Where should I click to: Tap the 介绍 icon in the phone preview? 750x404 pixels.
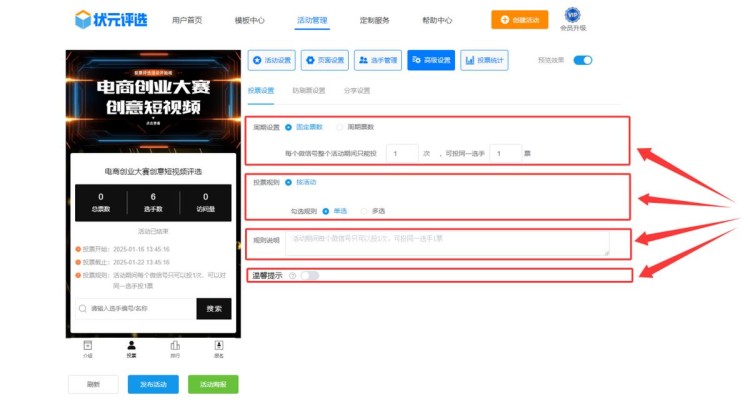point(88,345)
